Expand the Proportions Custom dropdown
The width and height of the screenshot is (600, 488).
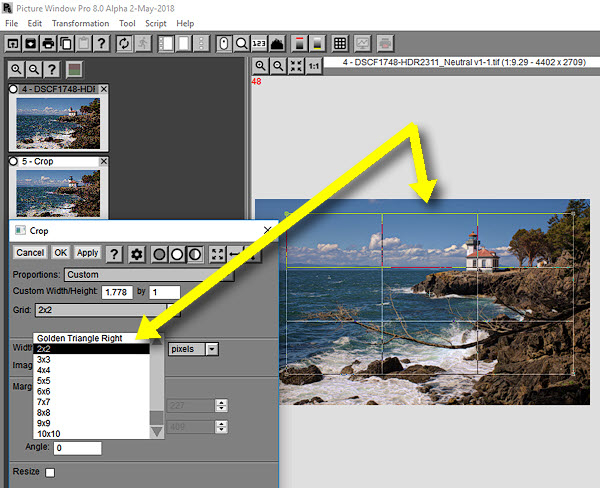[148, 273]
